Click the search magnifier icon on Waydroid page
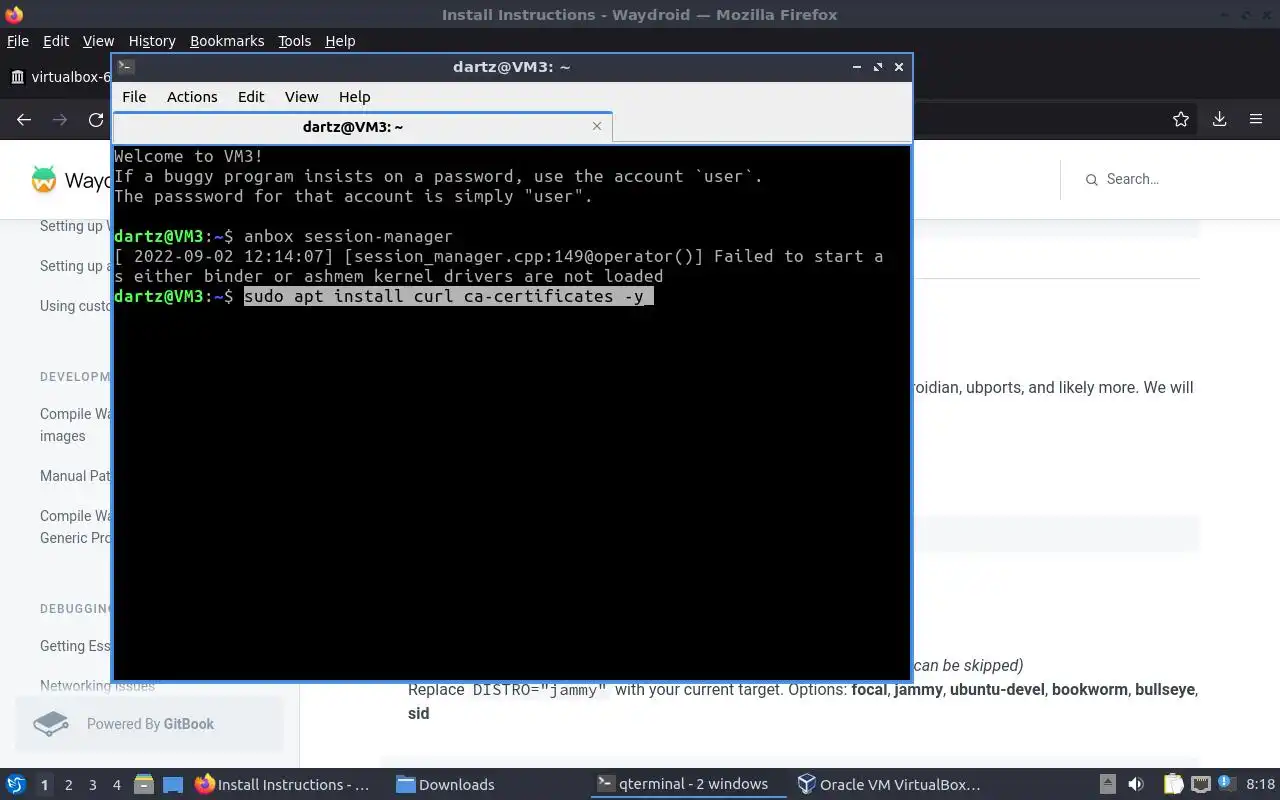 (x=1091, y=180)
